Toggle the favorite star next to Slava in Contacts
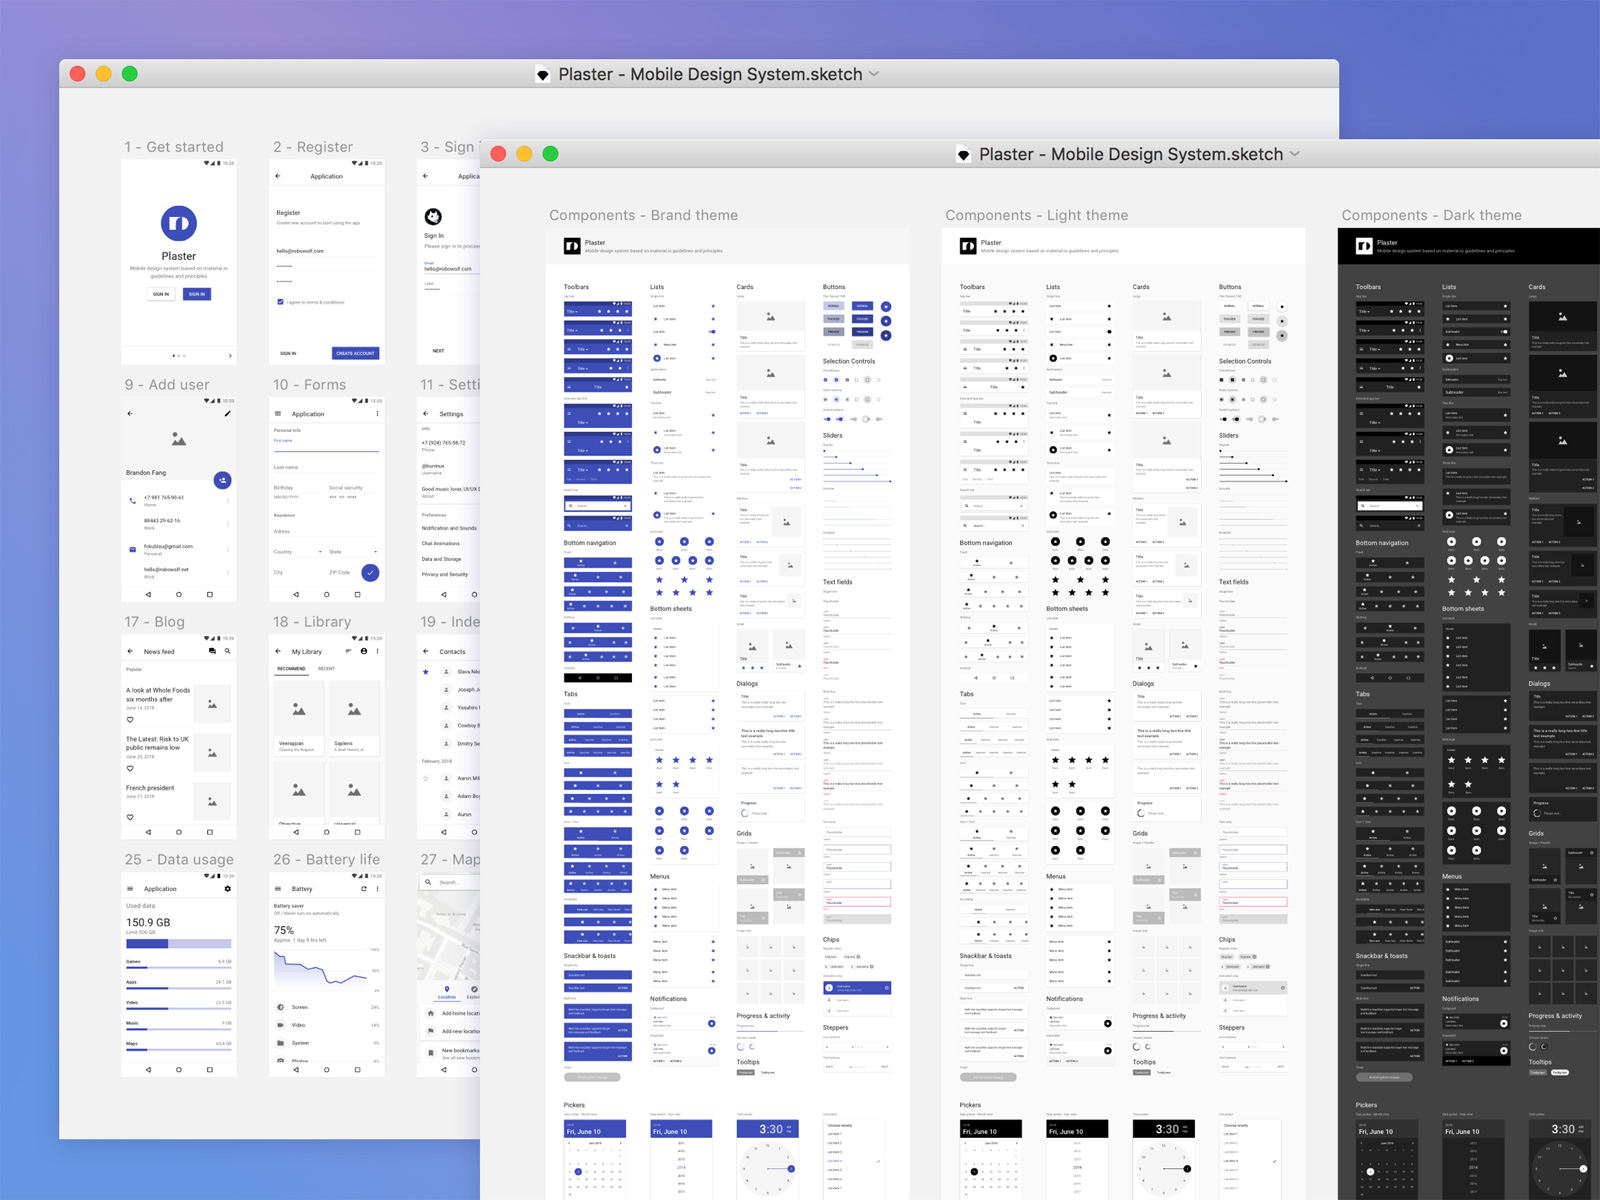The height and width of the screenshot is (1200, 1600). (x=426, y=672)
